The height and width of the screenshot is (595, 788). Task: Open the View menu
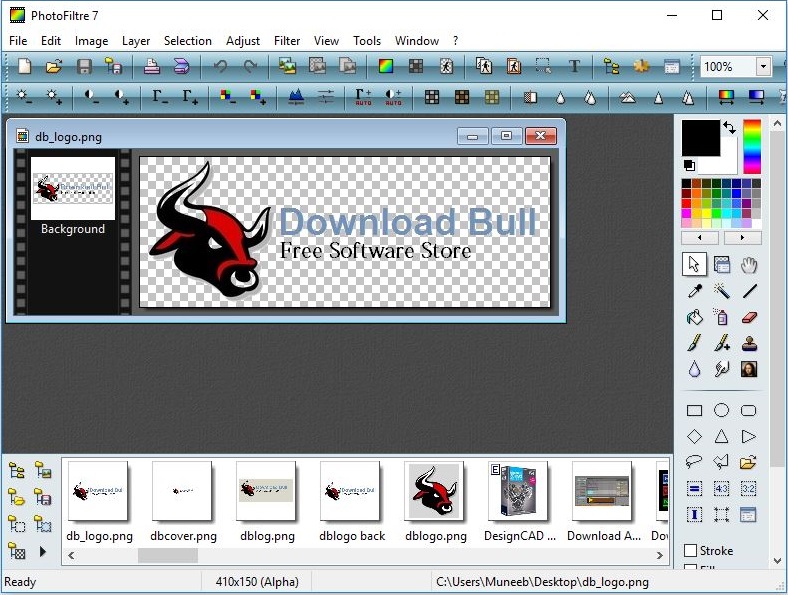click(326, 41)
